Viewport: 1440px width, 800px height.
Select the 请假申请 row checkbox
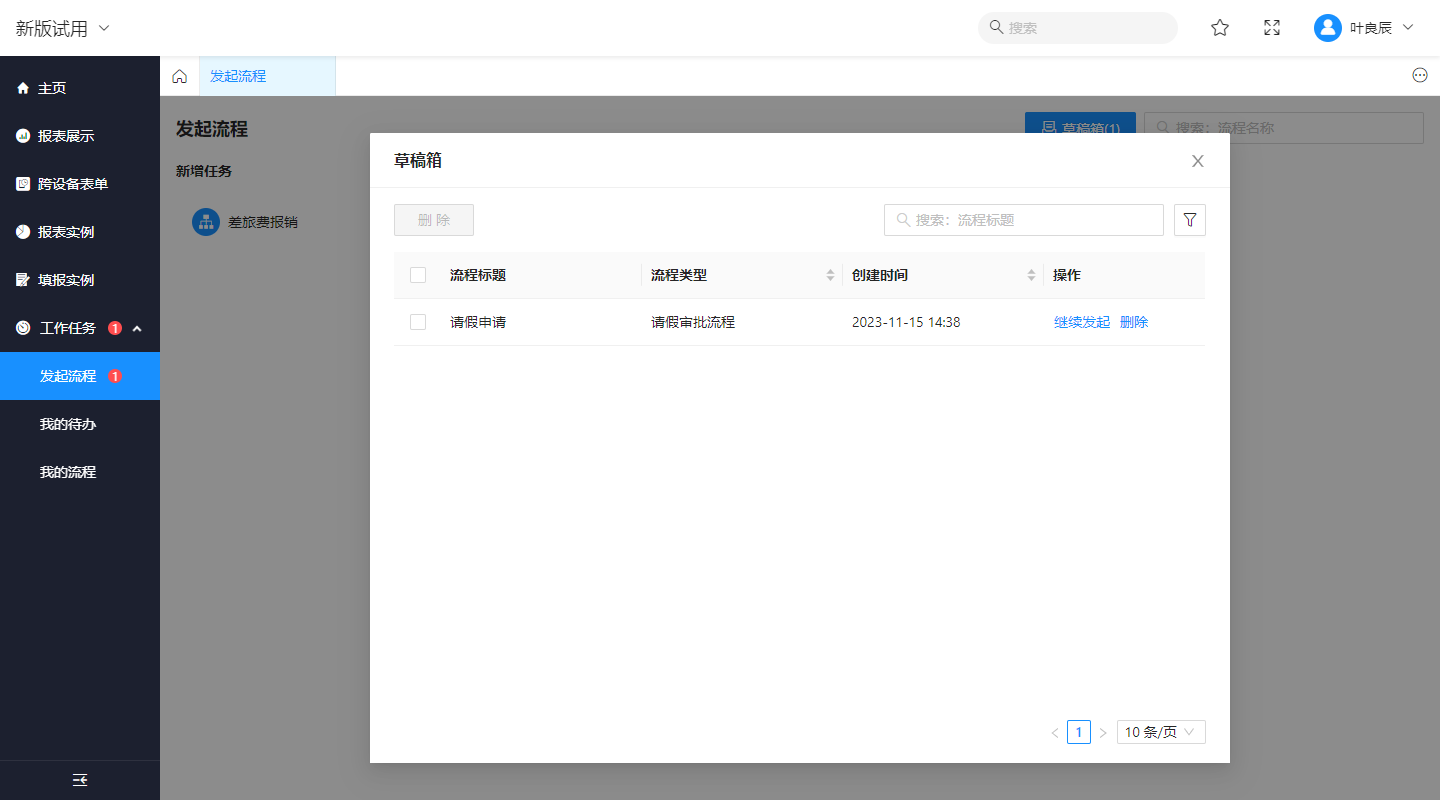(418, 322)
